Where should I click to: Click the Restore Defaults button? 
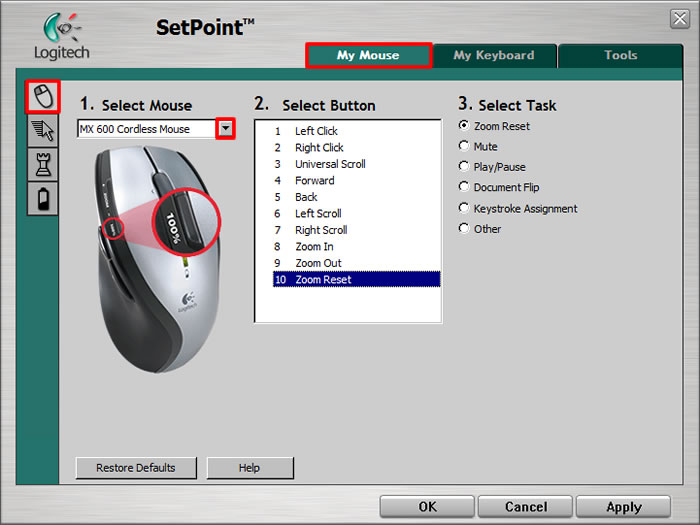coord(136,468)
